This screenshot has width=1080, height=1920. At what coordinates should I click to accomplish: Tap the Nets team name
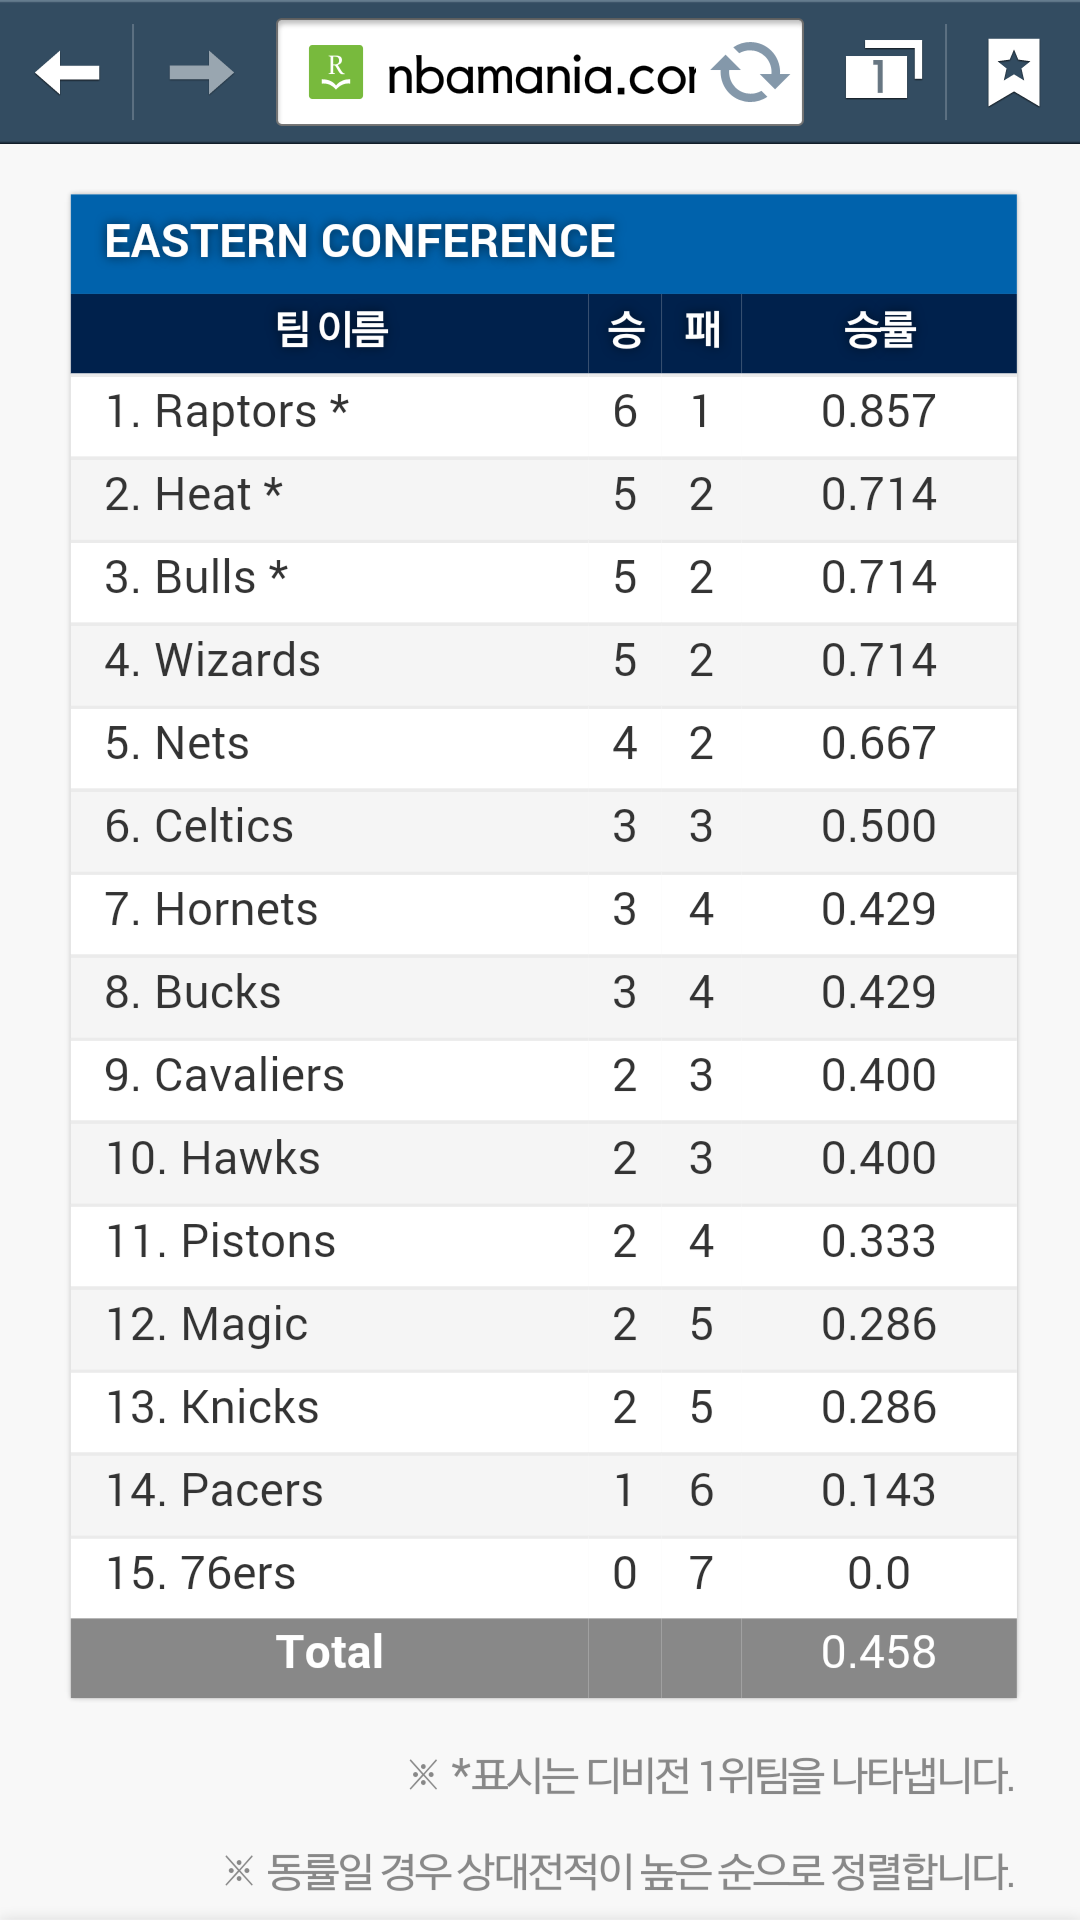click(201, 744)
